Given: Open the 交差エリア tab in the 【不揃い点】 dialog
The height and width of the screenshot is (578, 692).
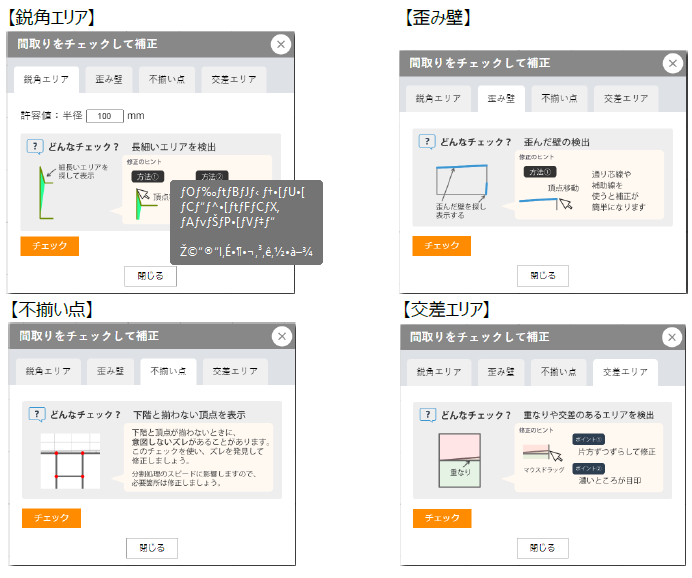Looking at the screenshot, I should coord(235,372).
